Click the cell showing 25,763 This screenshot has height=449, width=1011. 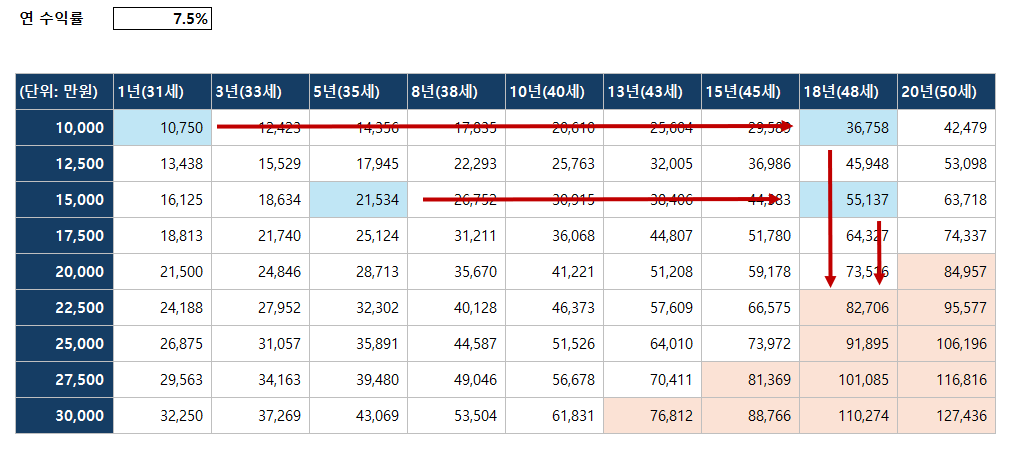[555, 164]
